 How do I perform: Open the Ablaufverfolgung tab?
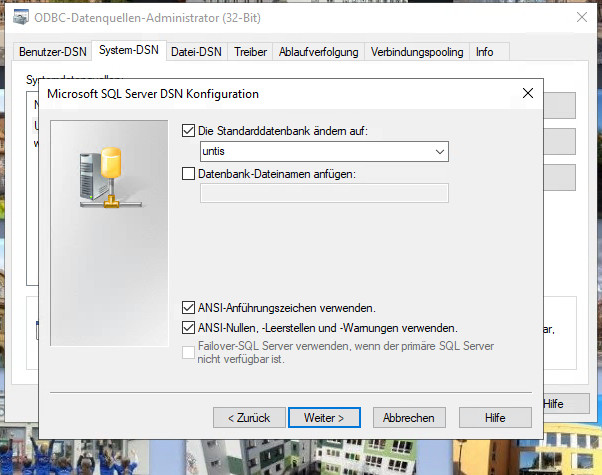point(319,51)
